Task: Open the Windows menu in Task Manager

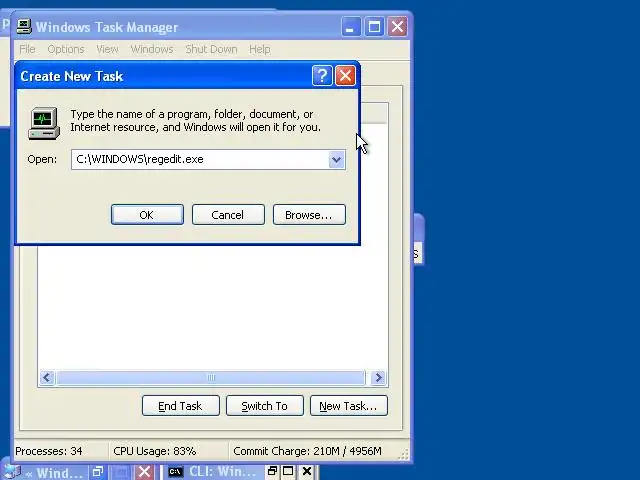Action: [x=152, y=49]
